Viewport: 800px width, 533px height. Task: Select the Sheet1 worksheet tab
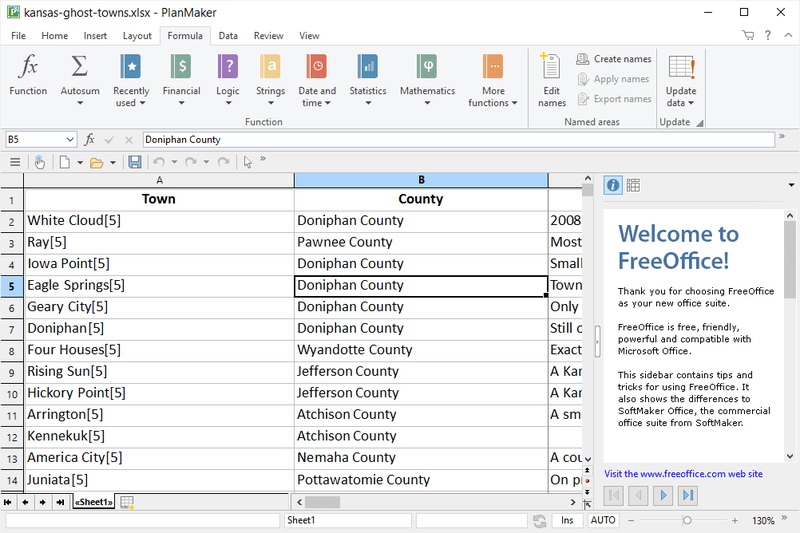93,502
